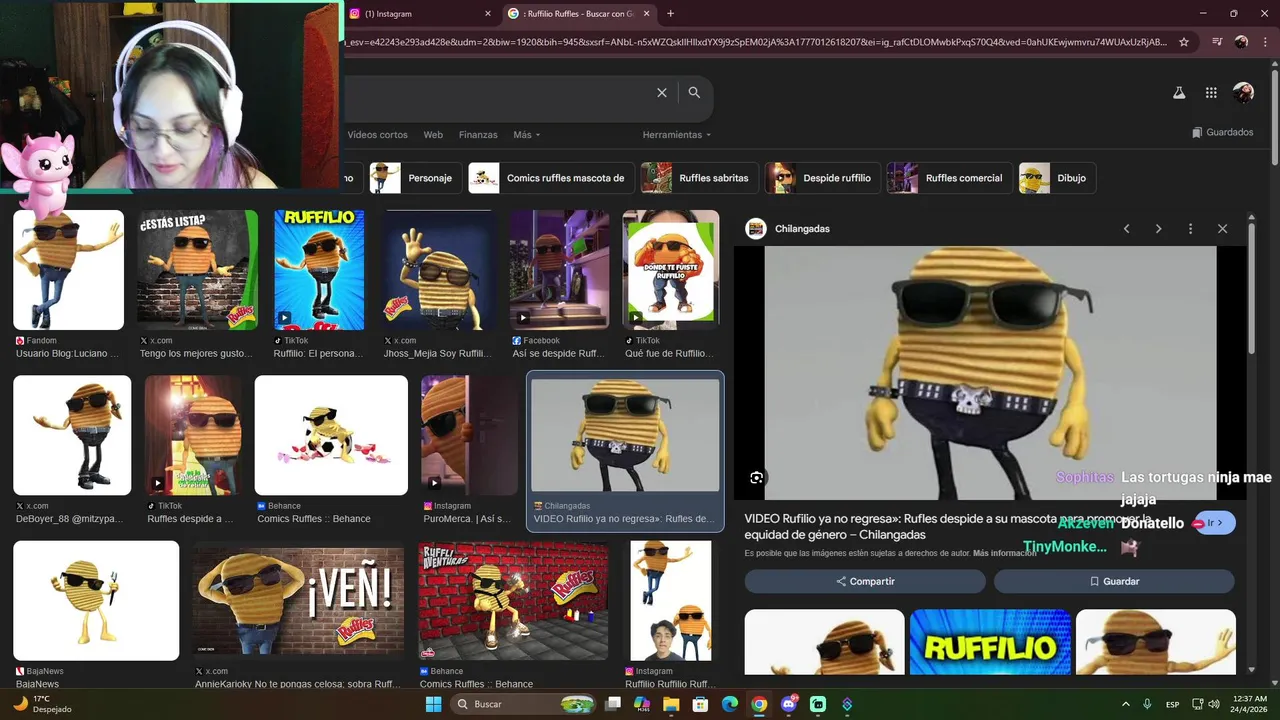Open the ¿Estás lista? x.com image result
Screen dimensions: 1280x720
coord(197,270)
